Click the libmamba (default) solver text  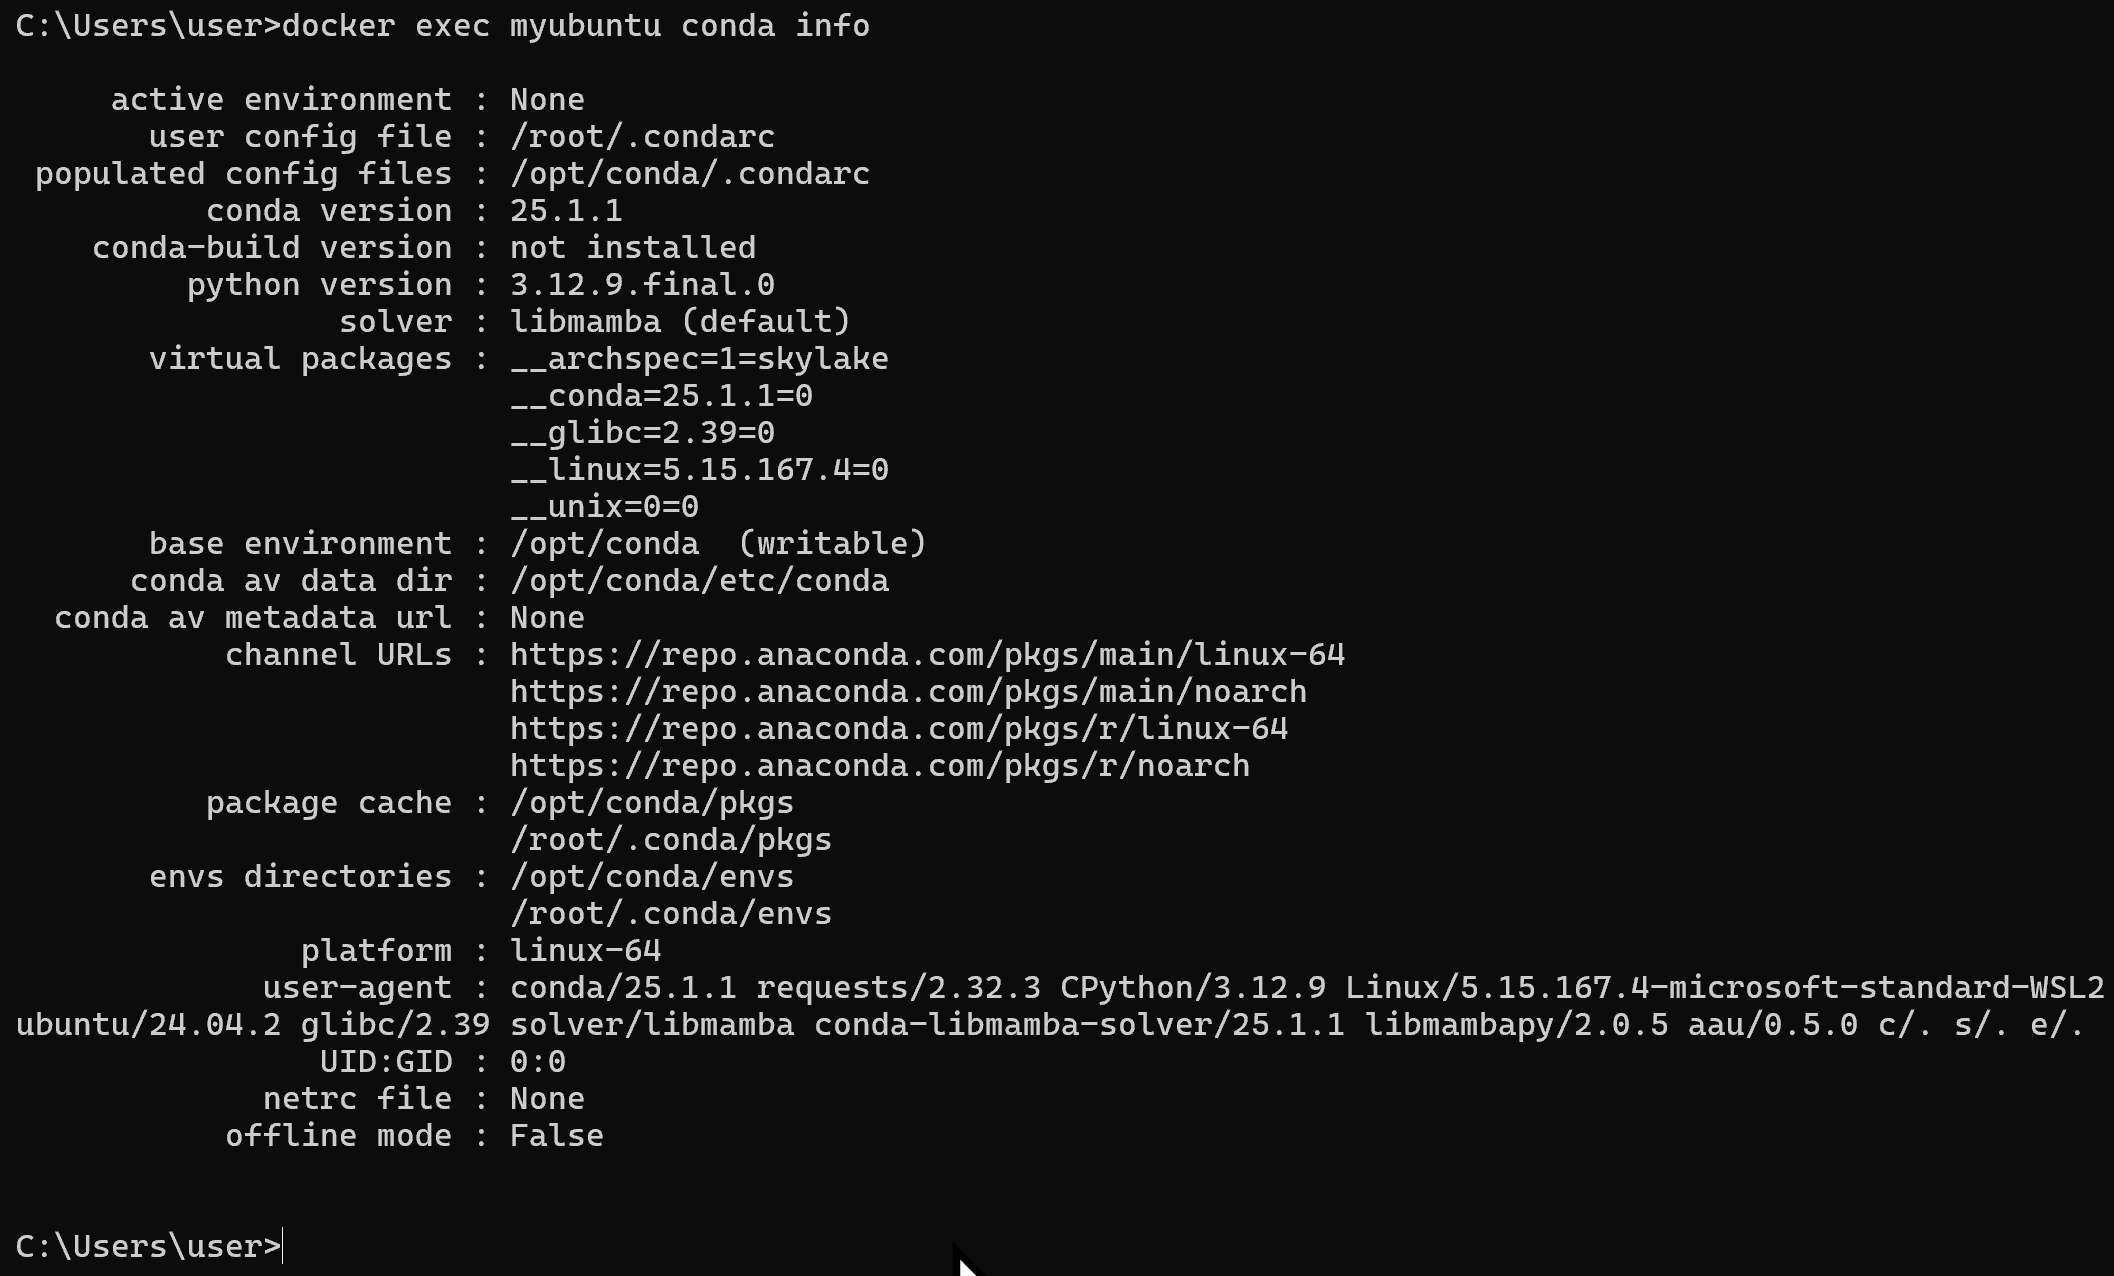pyautogui.click(x=680, y=322)
